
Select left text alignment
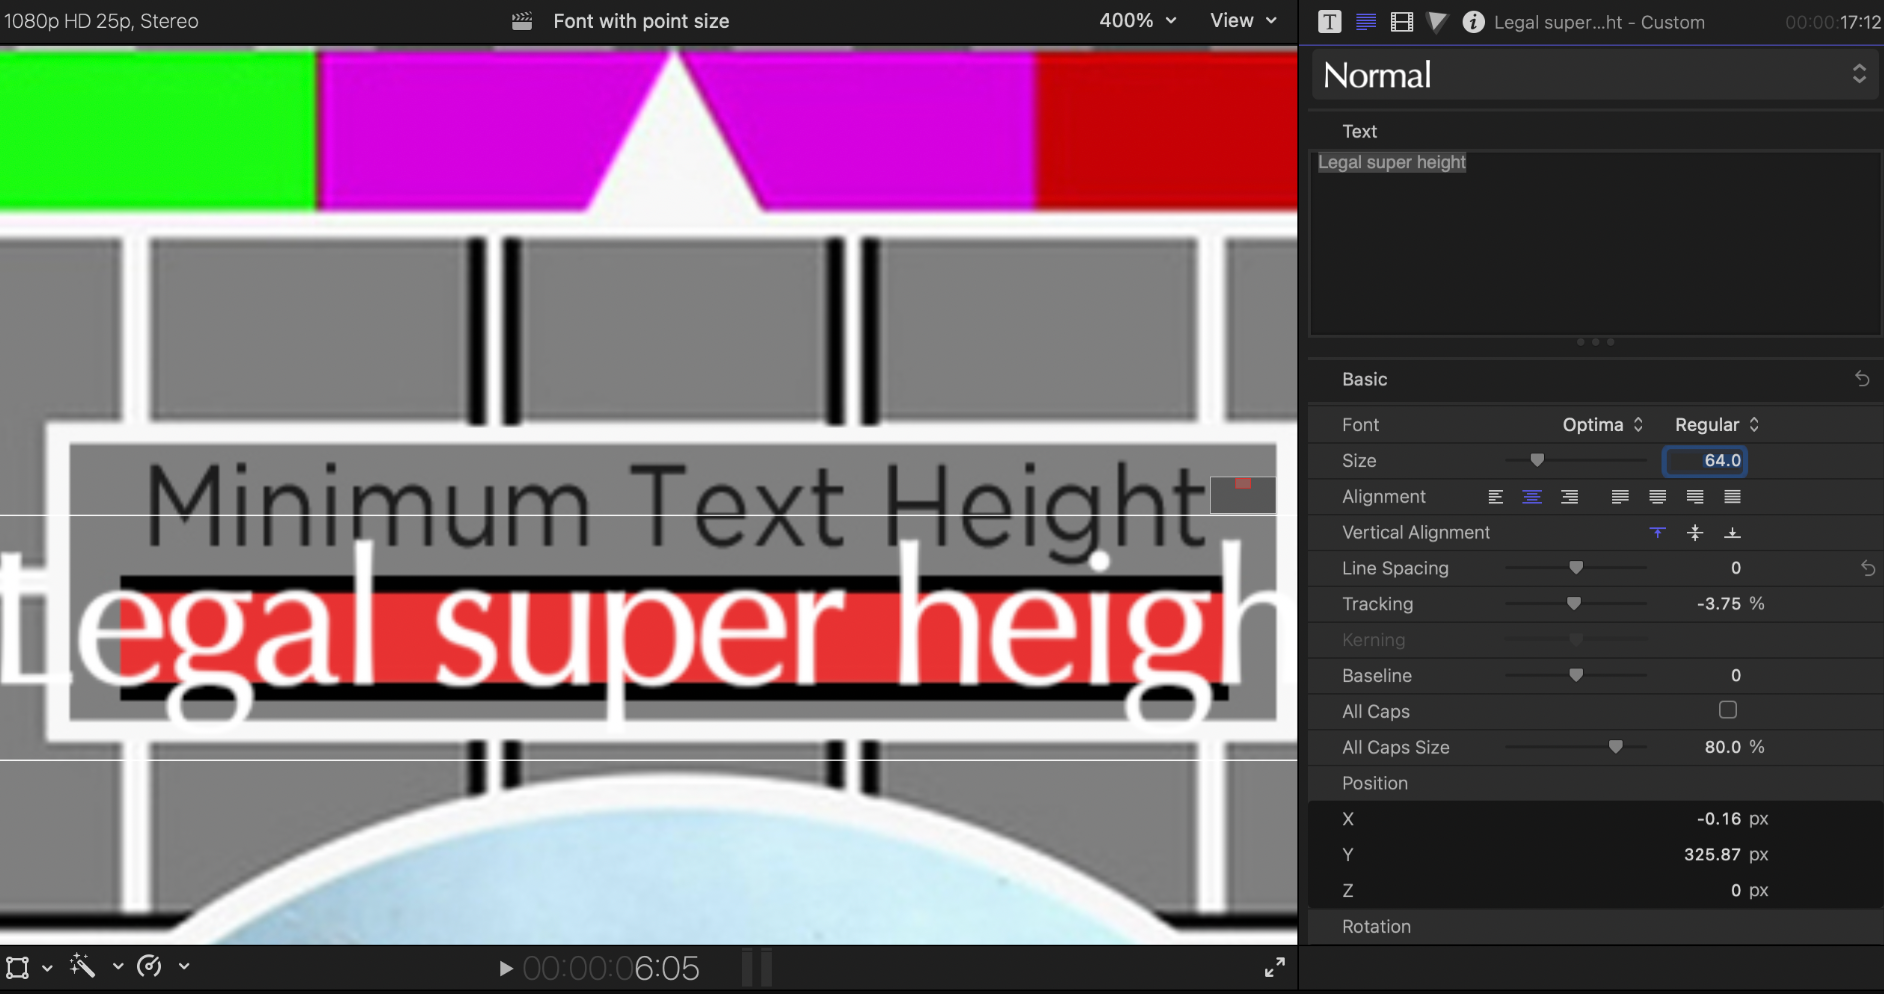tap(1496, 497)
